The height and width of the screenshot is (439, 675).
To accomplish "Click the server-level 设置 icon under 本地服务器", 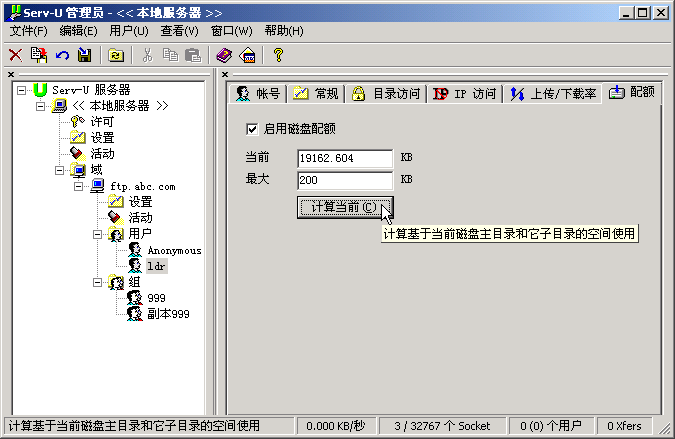I will (x=77, y=137).
